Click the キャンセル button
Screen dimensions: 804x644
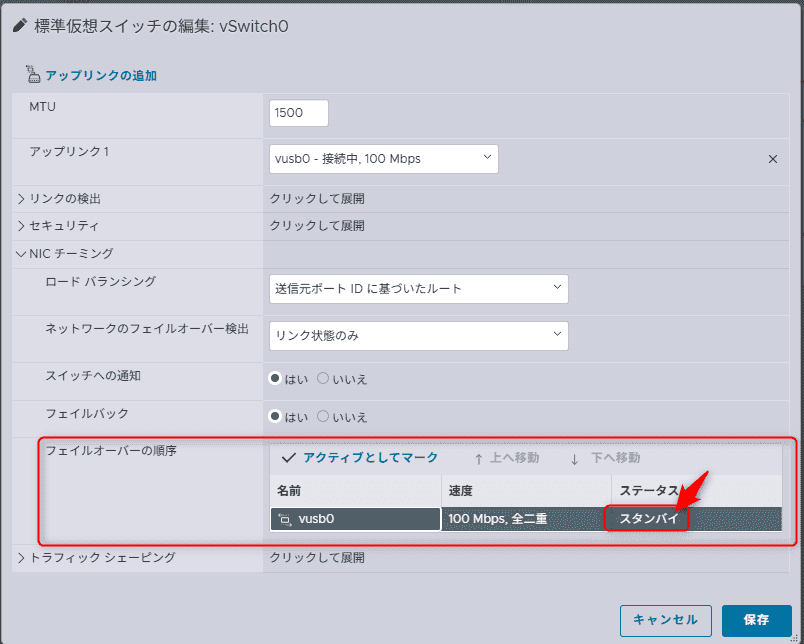pos(666,620)
